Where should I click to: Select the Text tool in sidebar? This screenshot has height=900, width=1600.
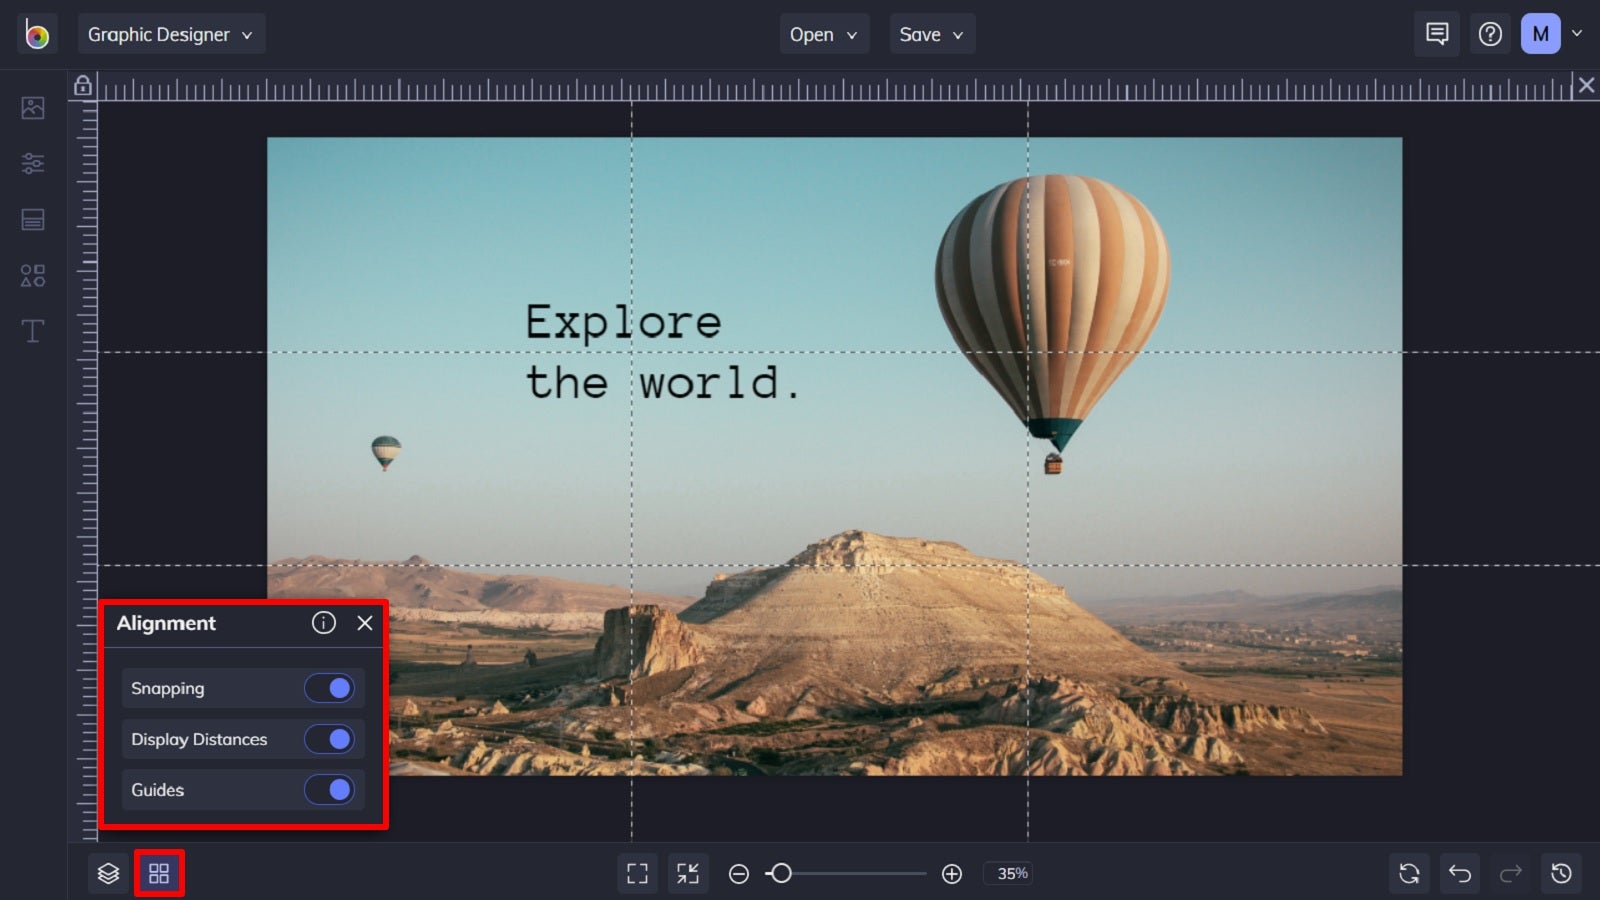tap(33, 330)
